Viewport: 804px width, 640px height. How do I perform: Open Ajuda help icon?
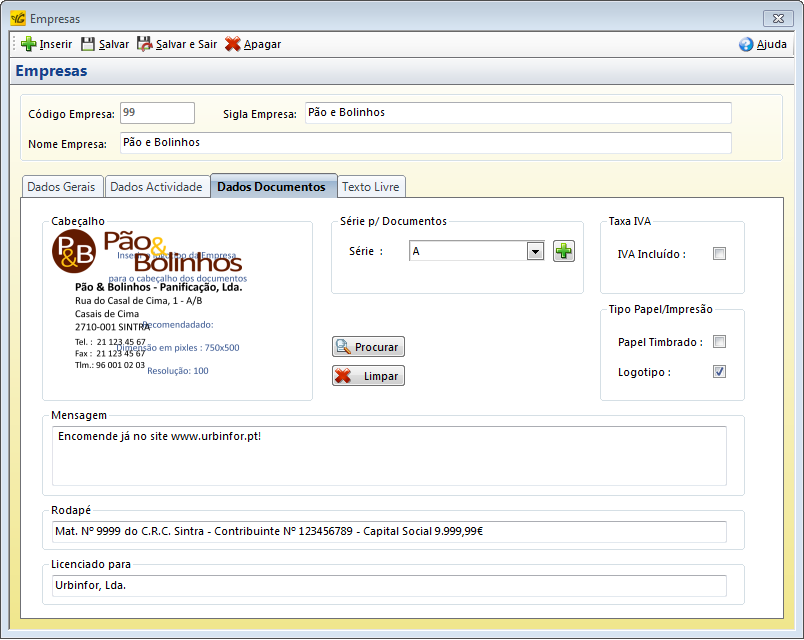[x=746, y=44]
